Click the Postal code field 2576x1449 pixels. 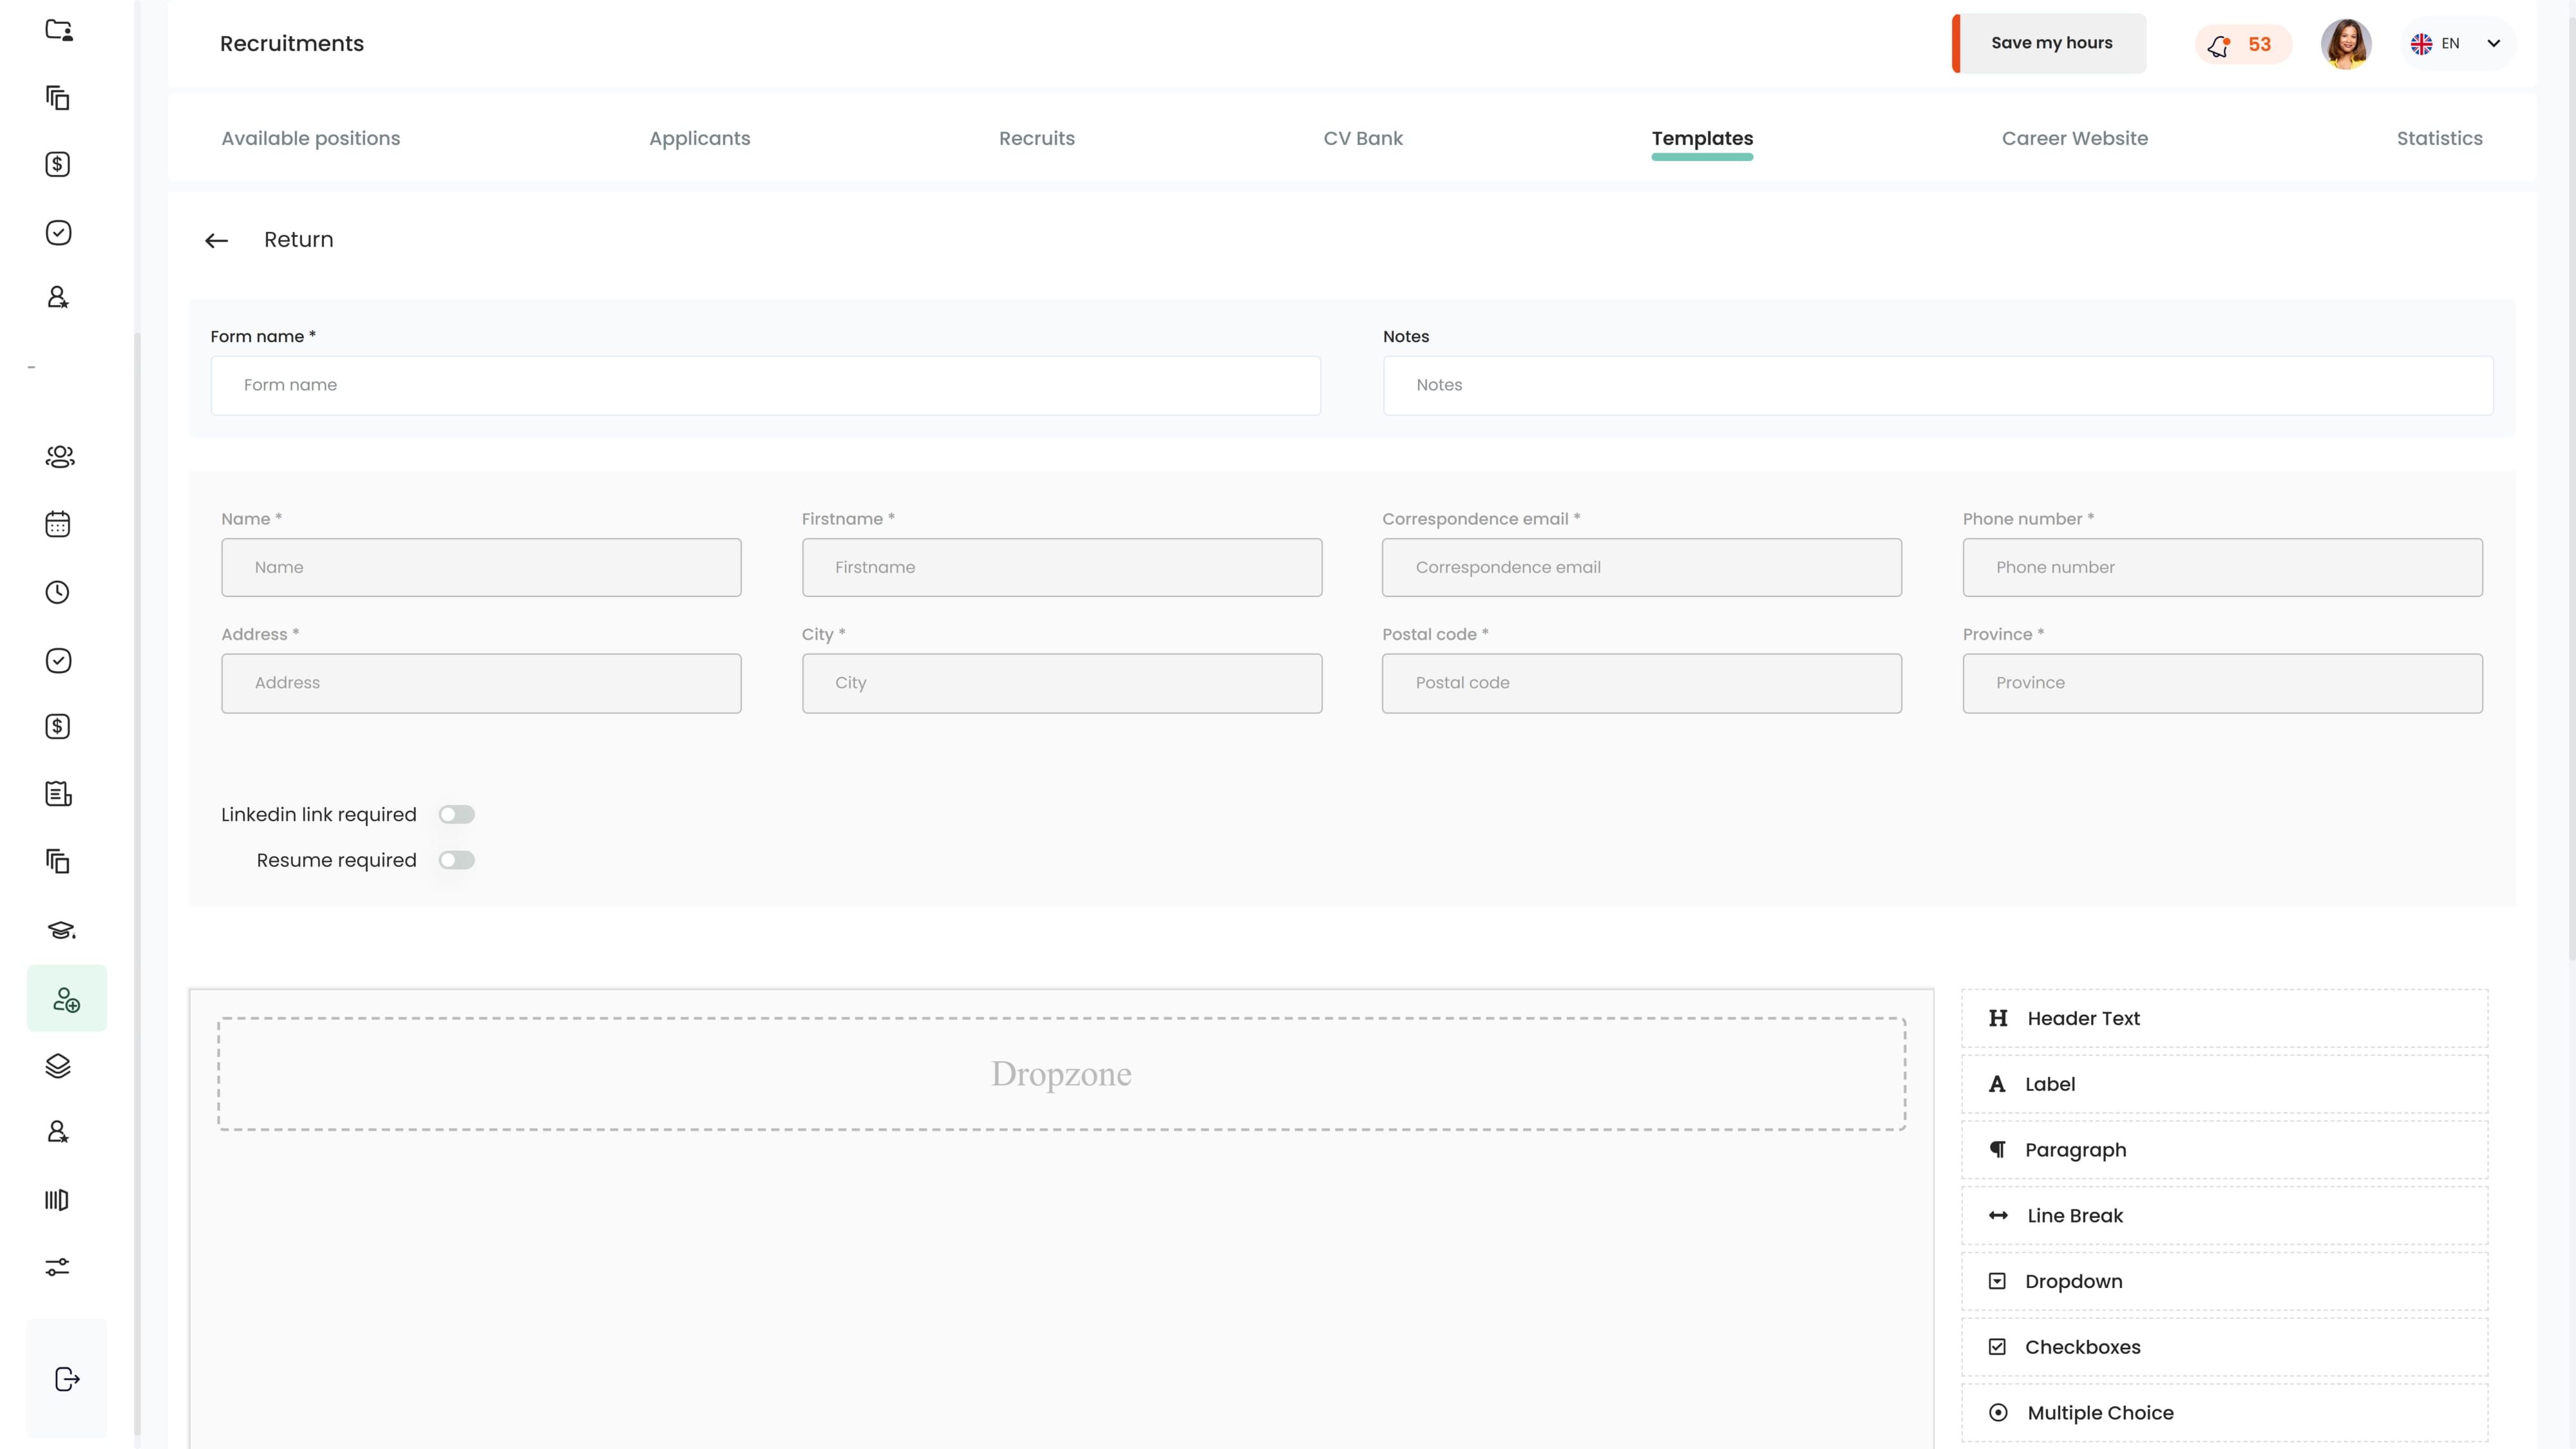1641,683
